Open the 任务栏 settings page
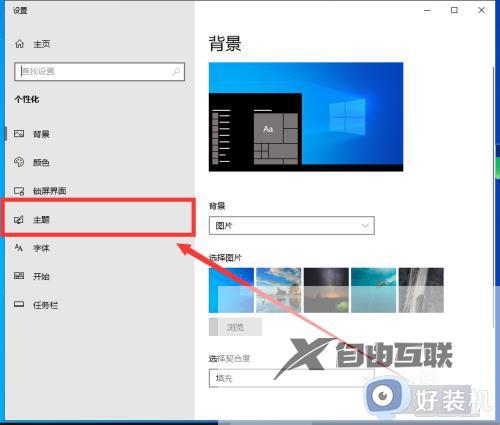This screenshot has height=425, width=500. point(45,305)
